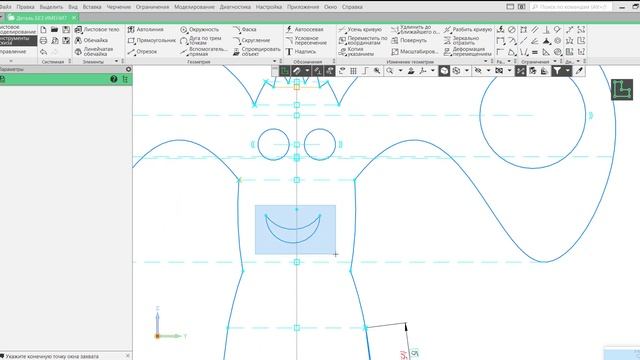Viewport: 640px width, 360px height.
Task: Choose Переместить по координатам command
Action: [363, 40]
